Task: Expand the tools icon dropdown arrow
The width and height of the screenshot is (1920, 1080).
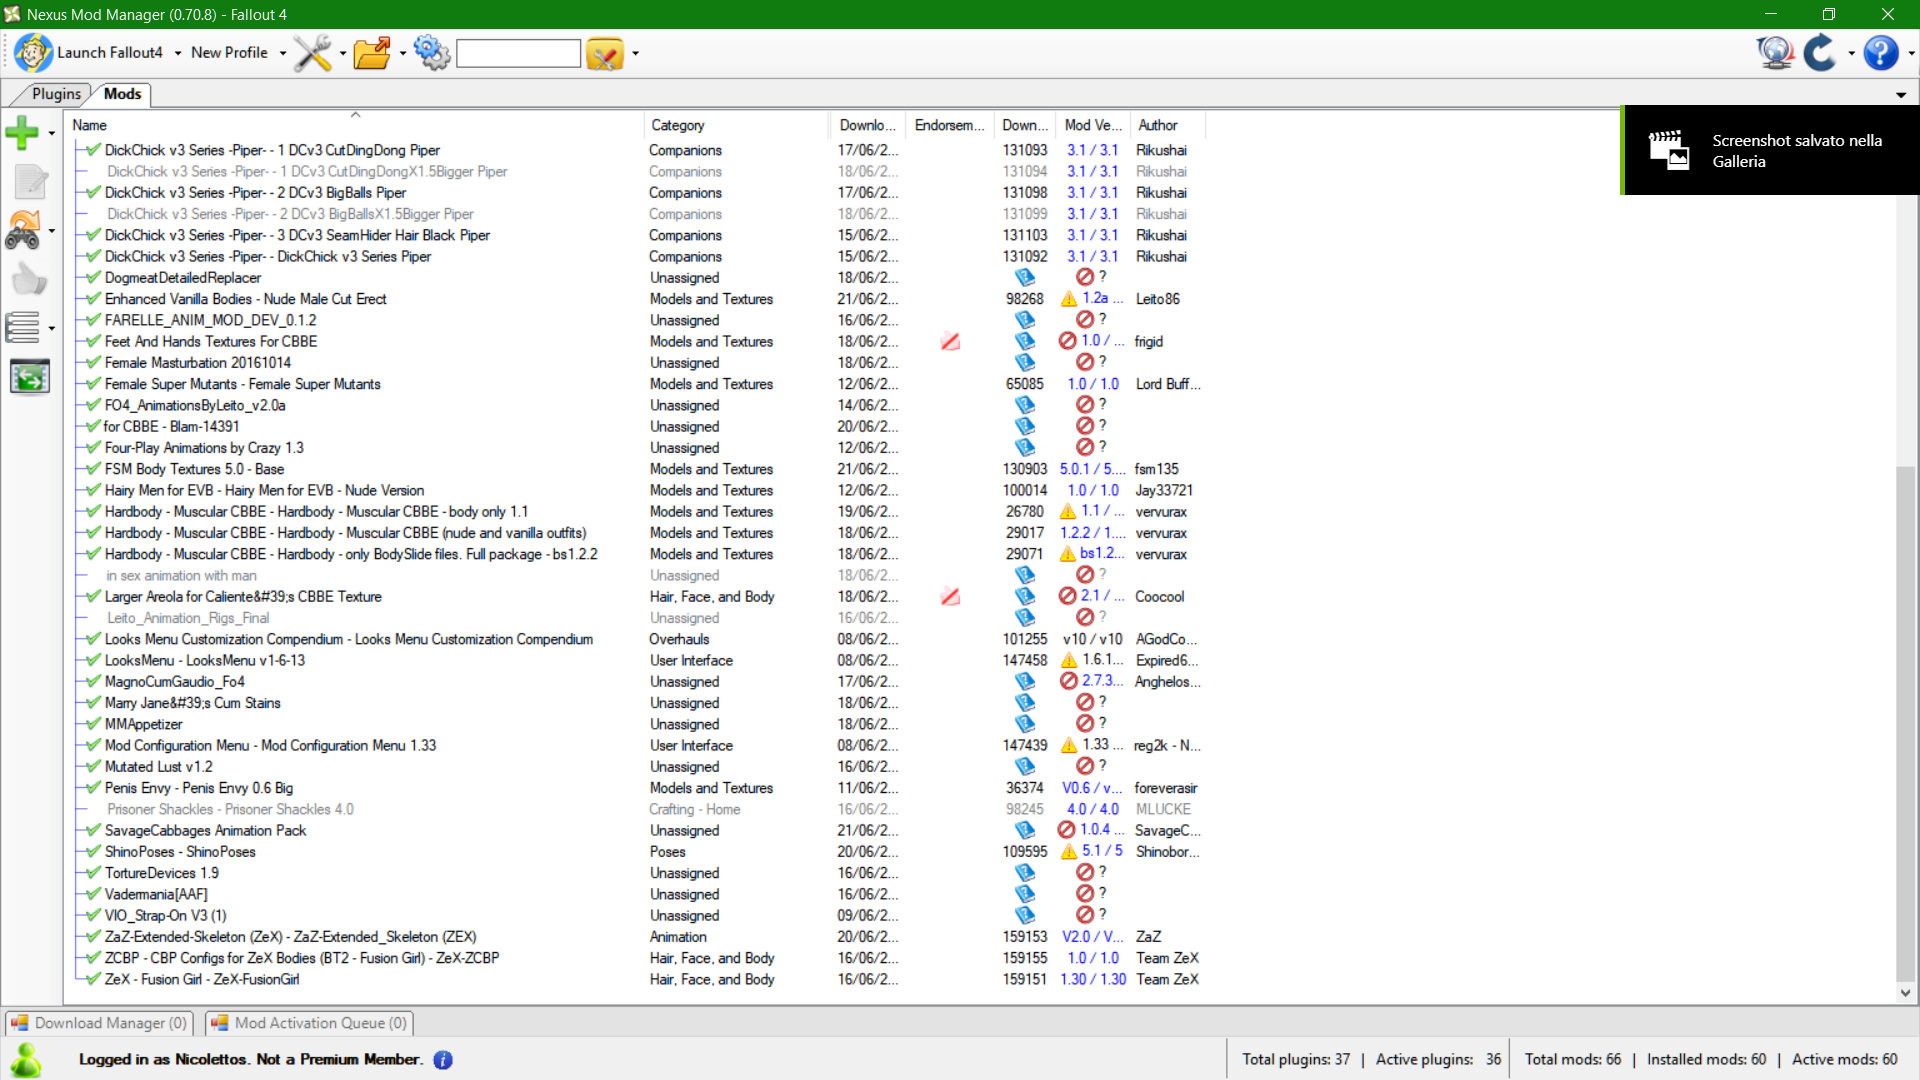Action: click(343, 53)
